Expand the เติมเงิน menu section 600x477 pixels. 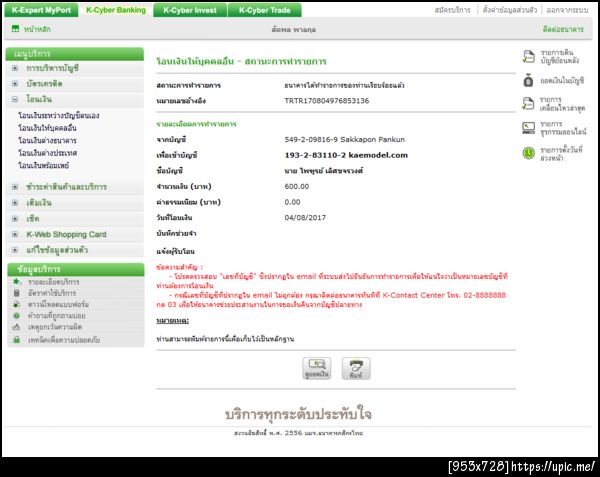15,203
